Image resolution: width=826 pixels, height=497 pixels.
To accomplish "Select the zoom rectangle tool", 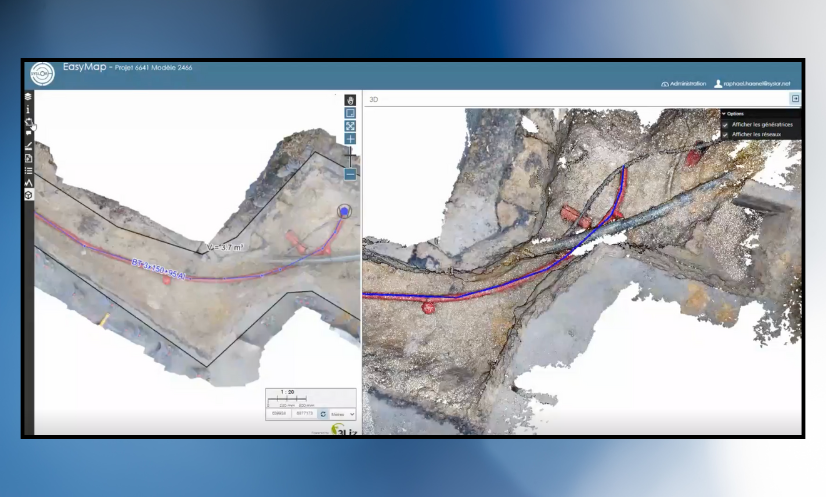I will point(351,113).
